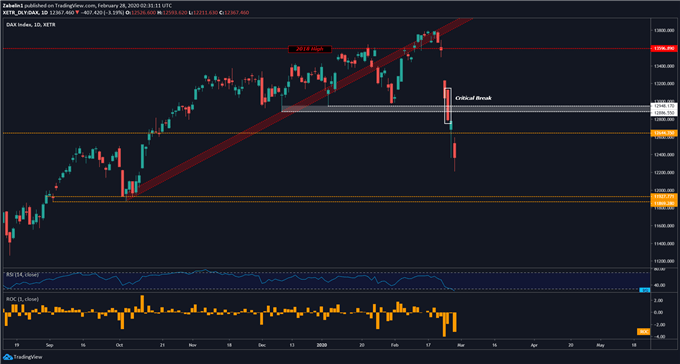Click the orange 11927 price label
This screenshot has height=364, width=680.
[664, 197]
